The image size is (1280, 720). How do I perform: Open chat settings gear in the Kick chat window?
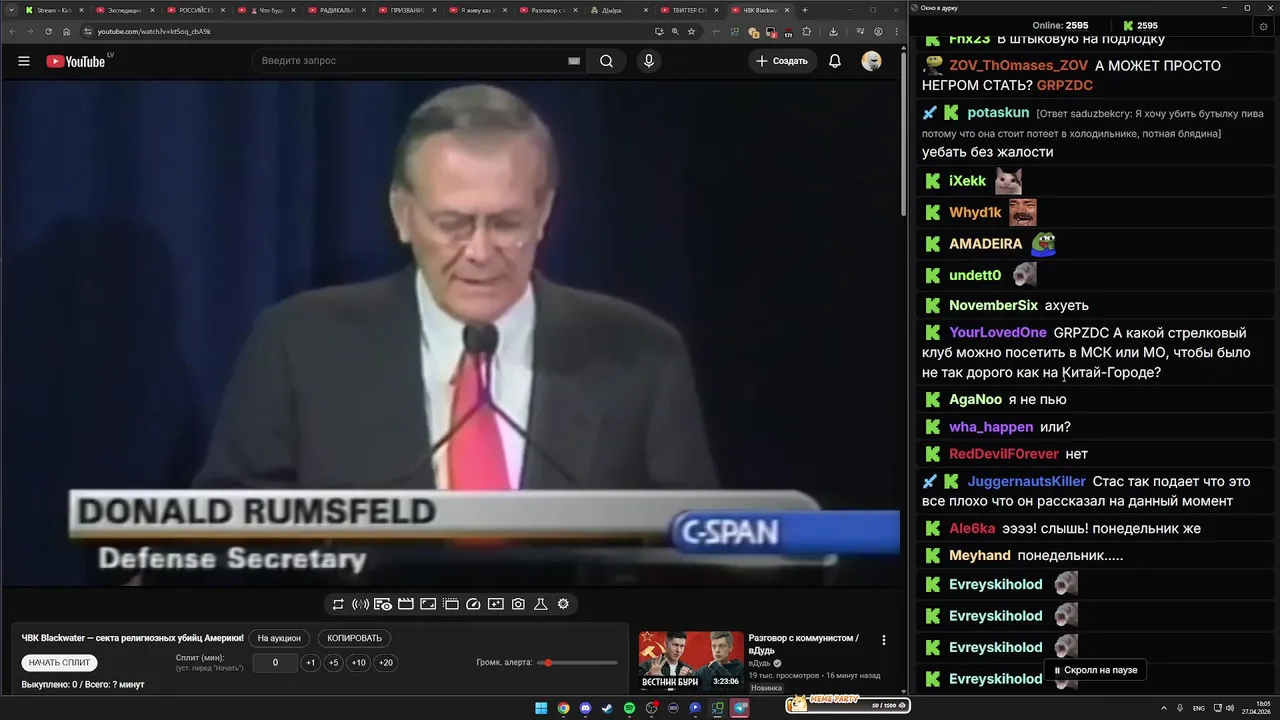pyautogui.click(x=1263, y=26)
